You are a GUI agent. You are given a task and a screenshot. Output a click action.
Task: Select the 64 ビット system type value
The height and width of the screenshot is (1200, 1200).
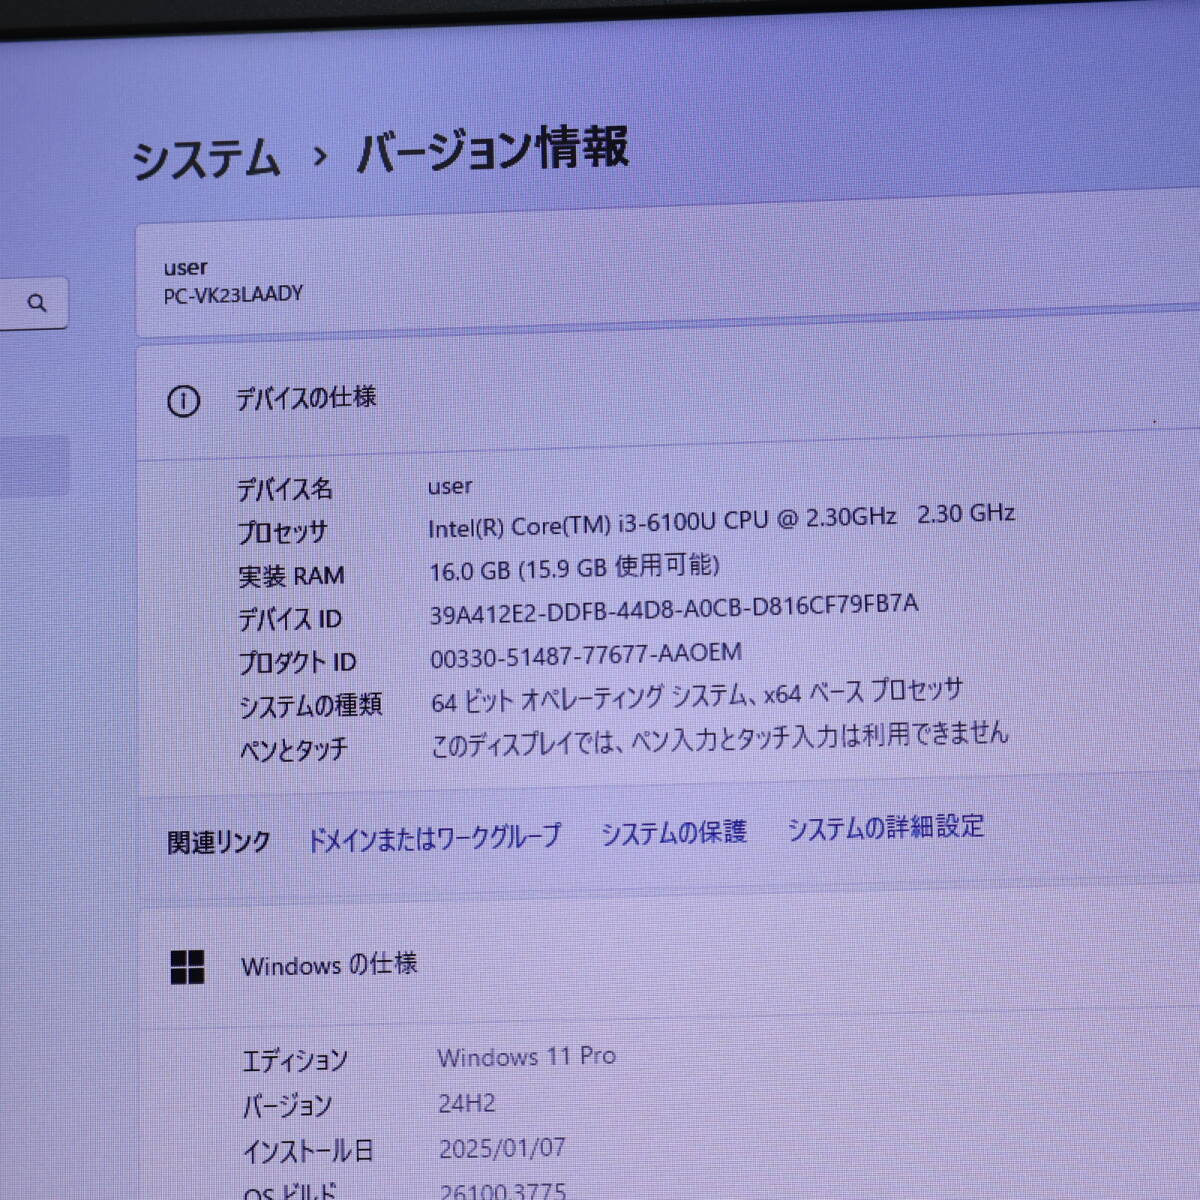(697, 695)
